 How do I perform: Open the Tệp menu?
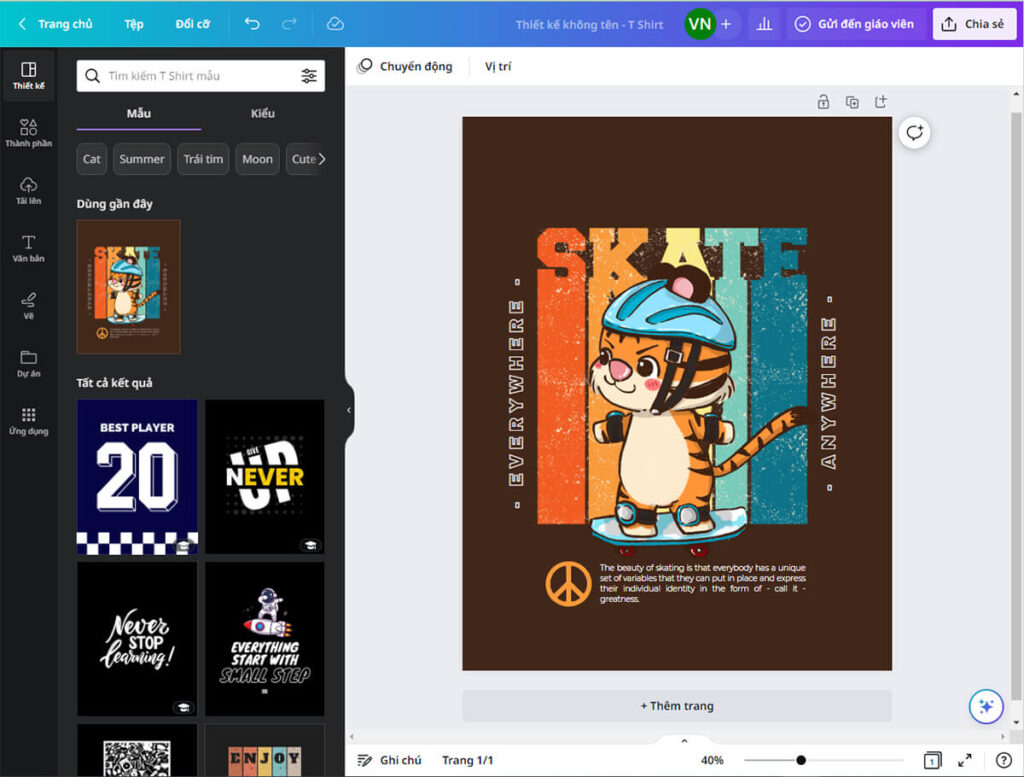coord(133,24)
